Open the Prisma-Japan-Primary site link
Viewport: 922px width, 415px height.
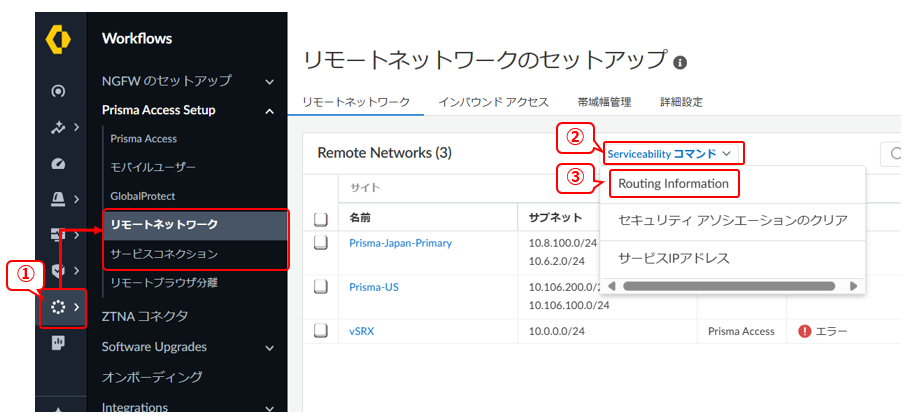[x=400, y=243]
